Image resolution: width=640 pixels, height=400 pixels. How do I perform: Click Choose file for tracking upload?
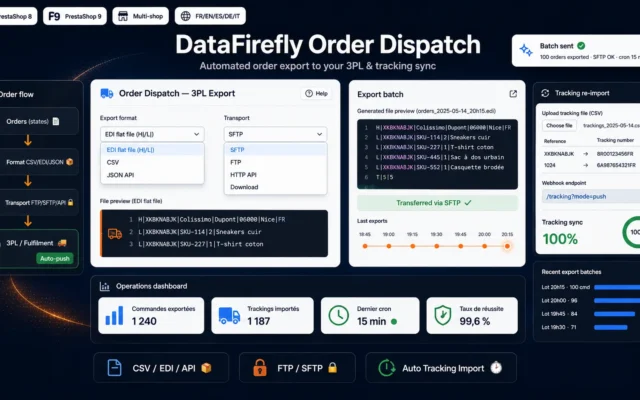pyautogui.click(x=559, y=126)
